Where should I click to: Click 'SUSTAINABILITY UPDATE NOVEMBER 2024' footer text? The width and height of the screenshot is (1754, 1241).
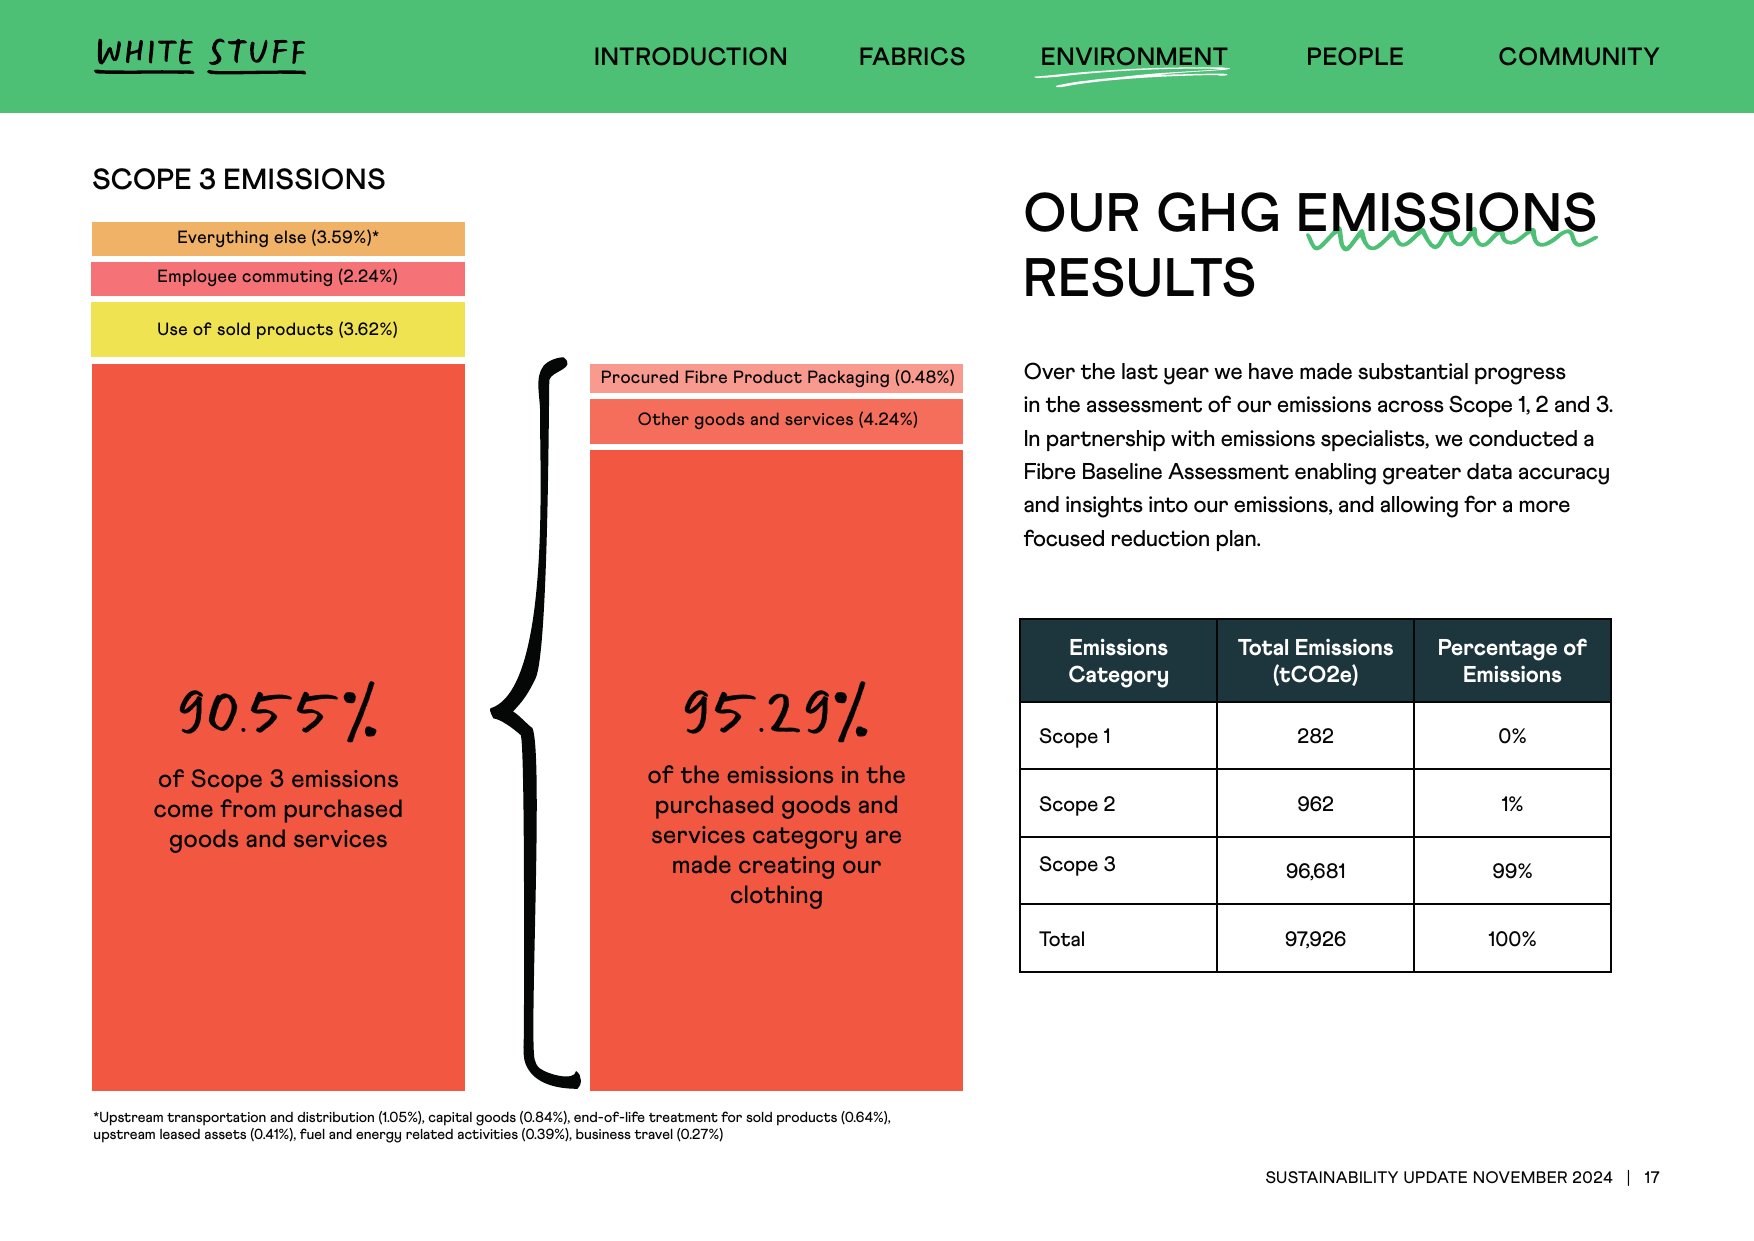(1438, 1178)
